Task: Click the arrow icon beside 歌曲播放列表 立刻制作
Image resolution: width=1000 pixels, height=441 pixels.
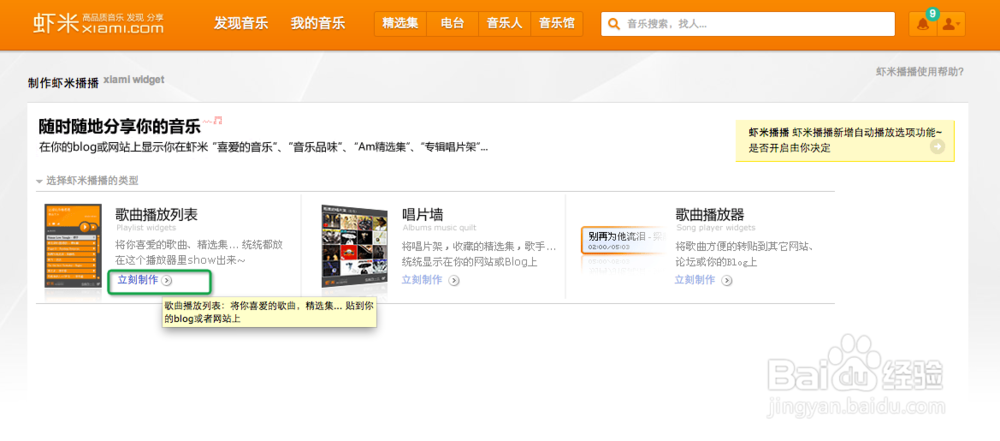Action: (167, 280)
